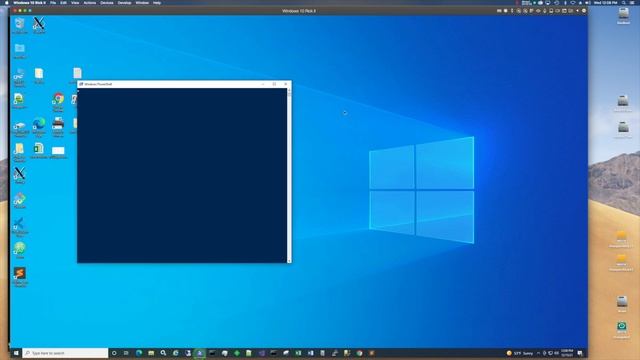Open Google Chrome from the taskbar
The image size is (640, 360).
point(360,353)
